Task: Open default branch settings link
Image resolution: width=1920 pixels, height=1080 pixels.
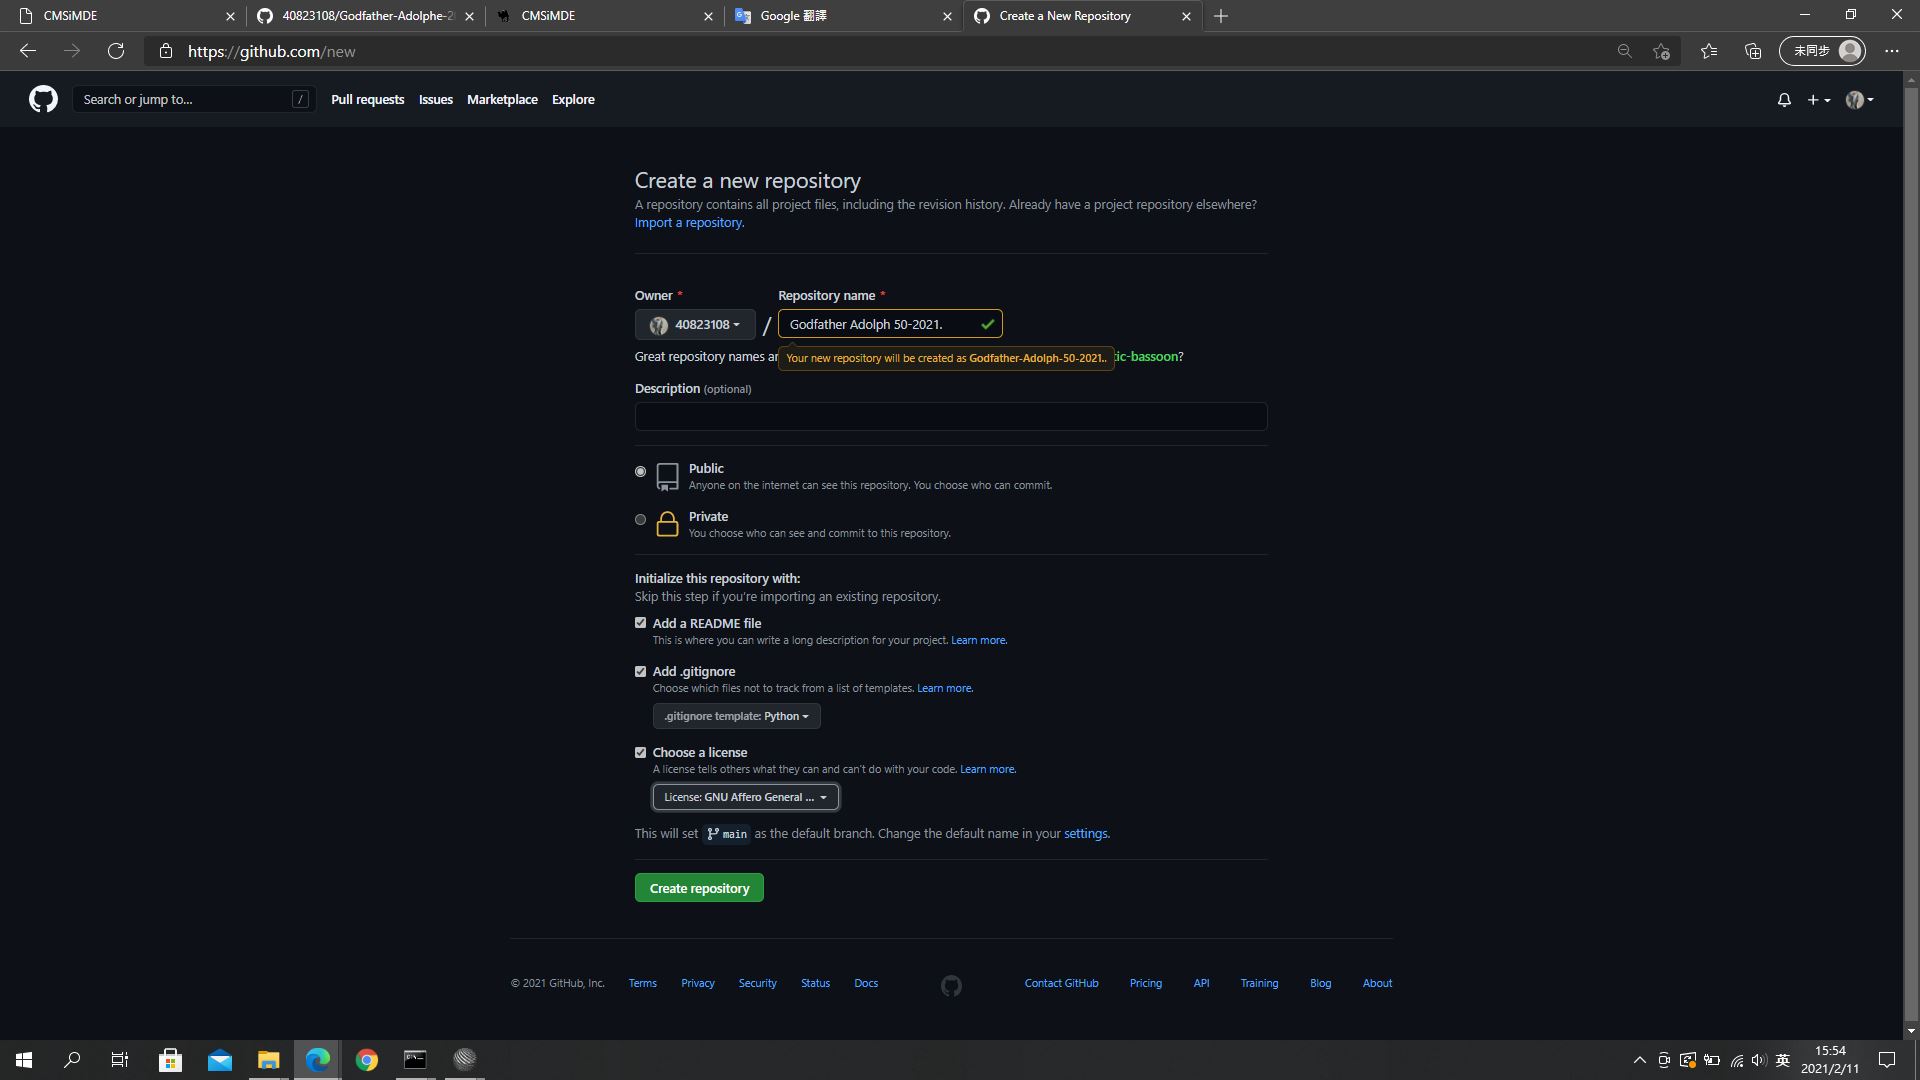Action: tap(1086, 834)
